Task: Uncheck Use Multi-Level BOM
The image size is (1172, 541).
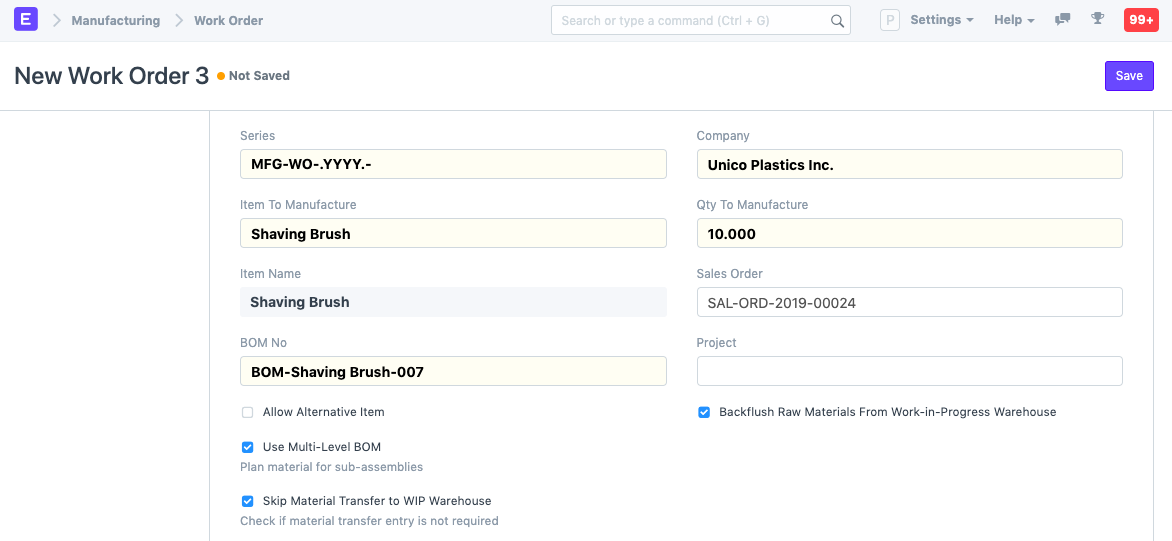Action: click(248, 447)
